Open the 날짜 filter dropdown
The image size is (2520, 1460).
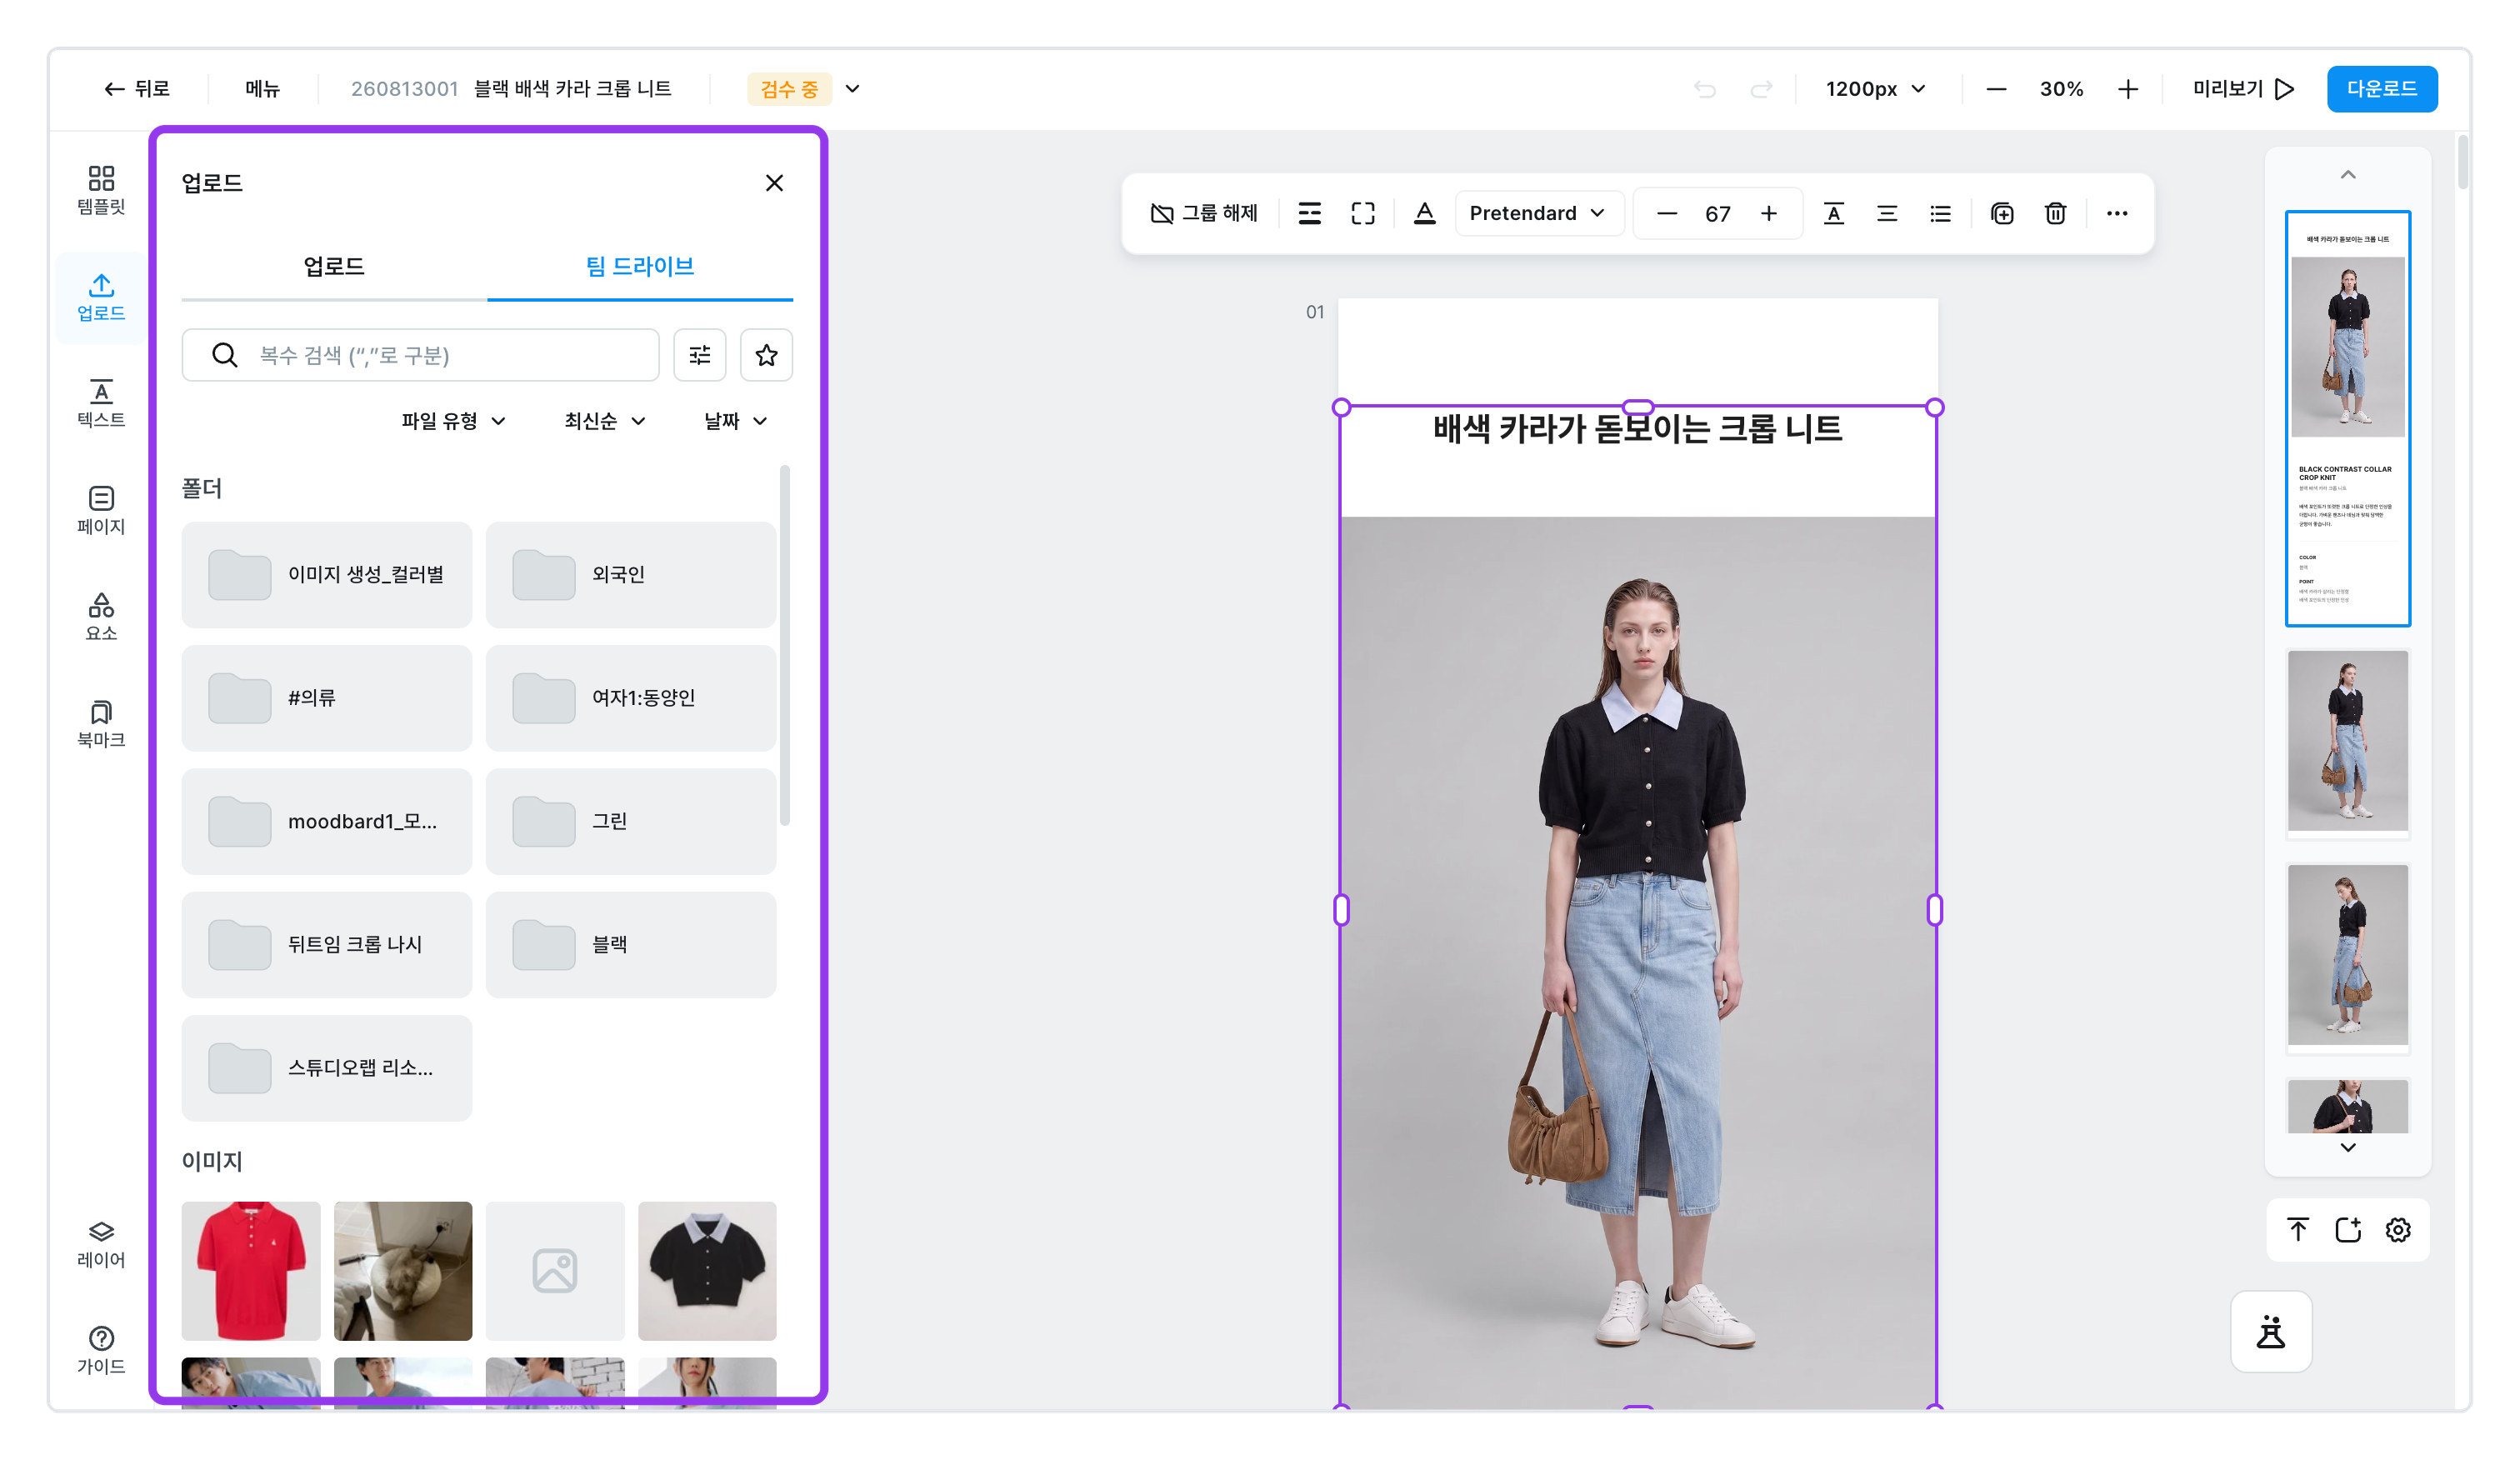tap(735, 421)
